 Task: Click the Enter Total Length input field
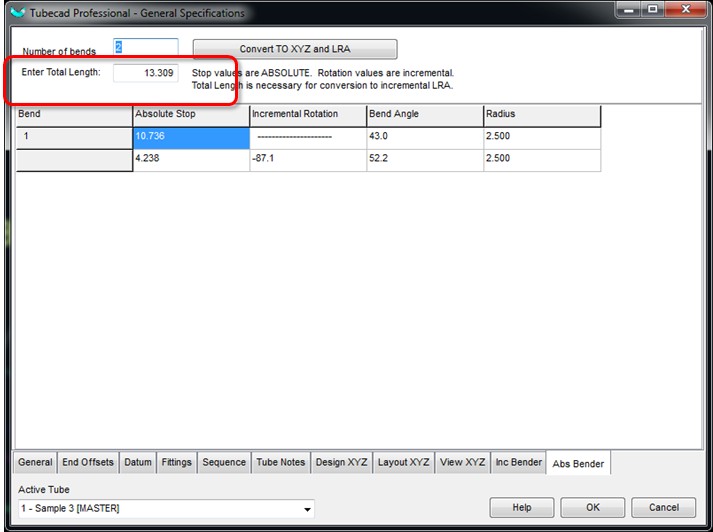(145, 73)
